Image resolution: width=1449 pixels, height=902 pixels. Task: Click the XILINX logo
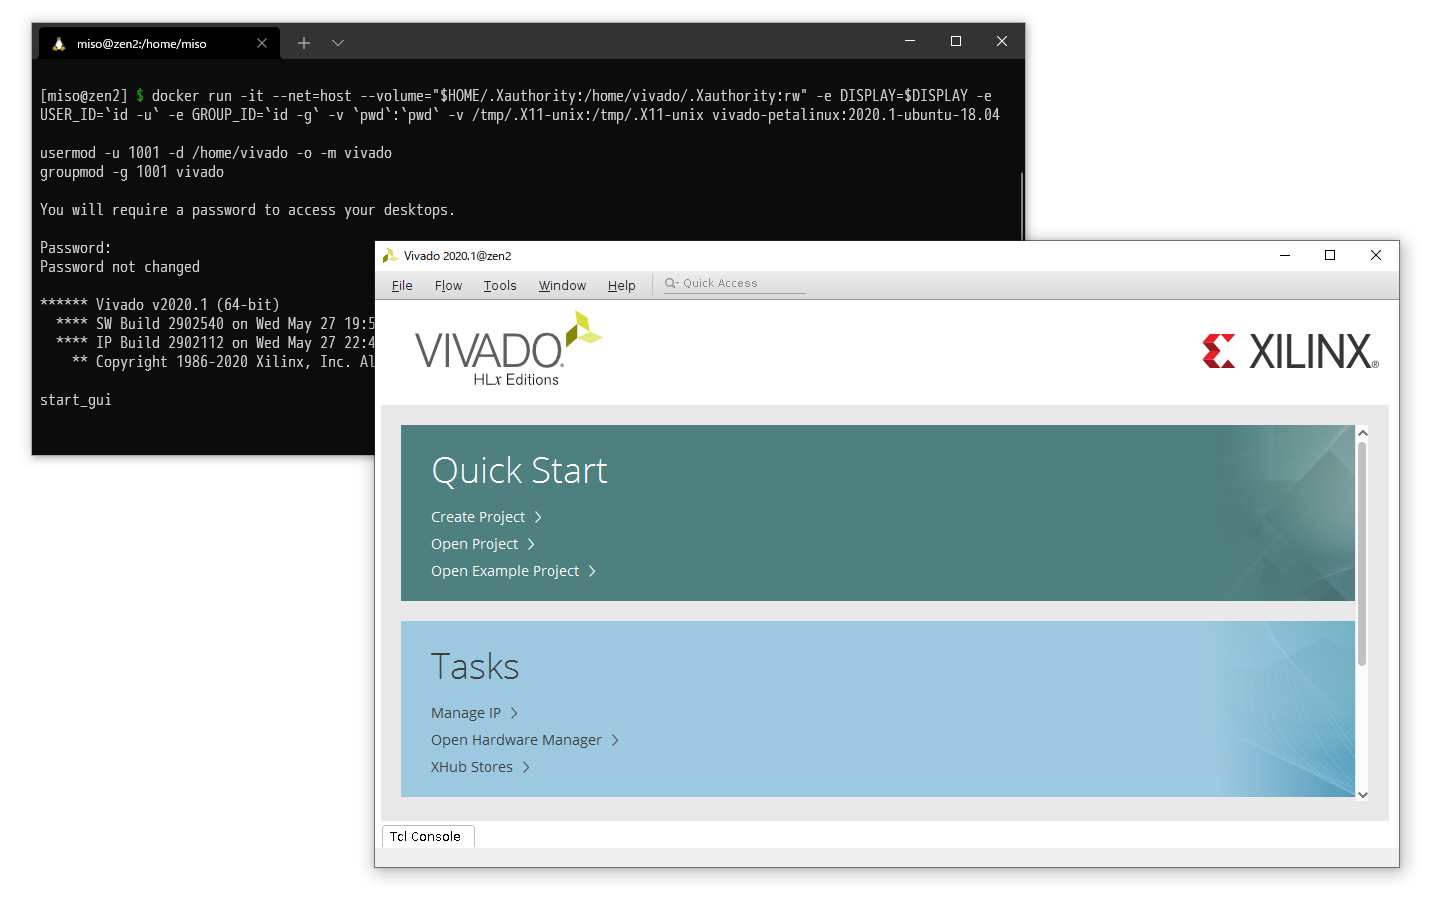(x=1290, y=350)
